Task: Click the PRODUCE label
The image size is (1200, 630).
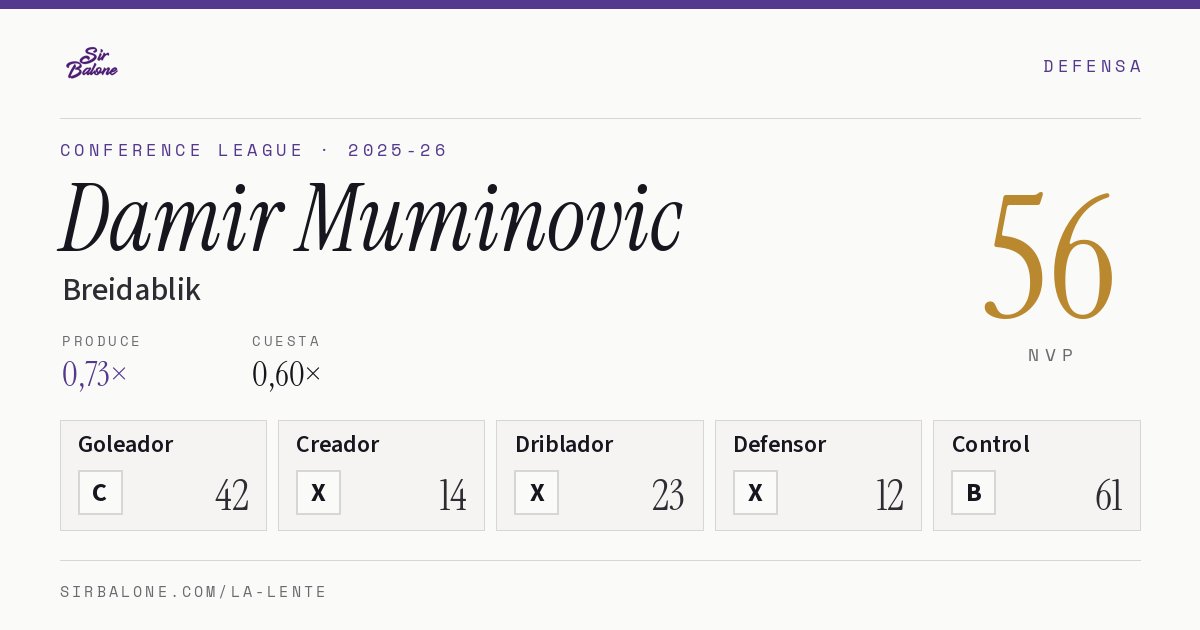Action: pos(102,341)
